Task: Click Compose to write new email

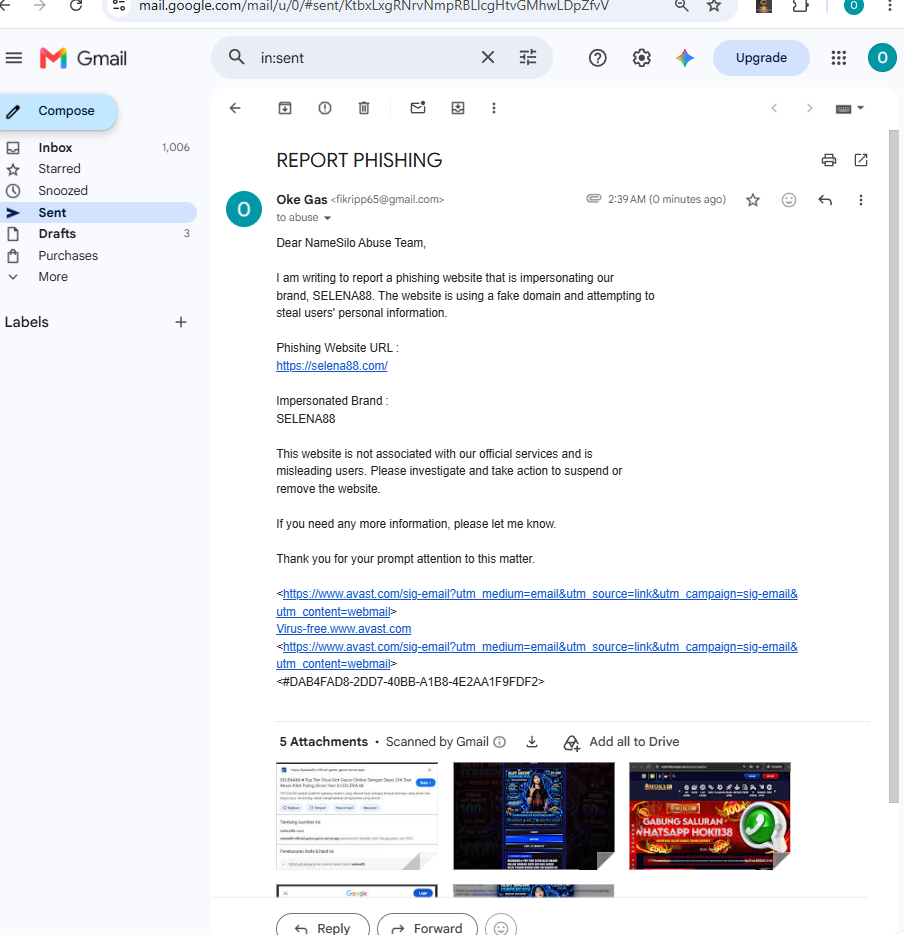Action: click(58, 111)
